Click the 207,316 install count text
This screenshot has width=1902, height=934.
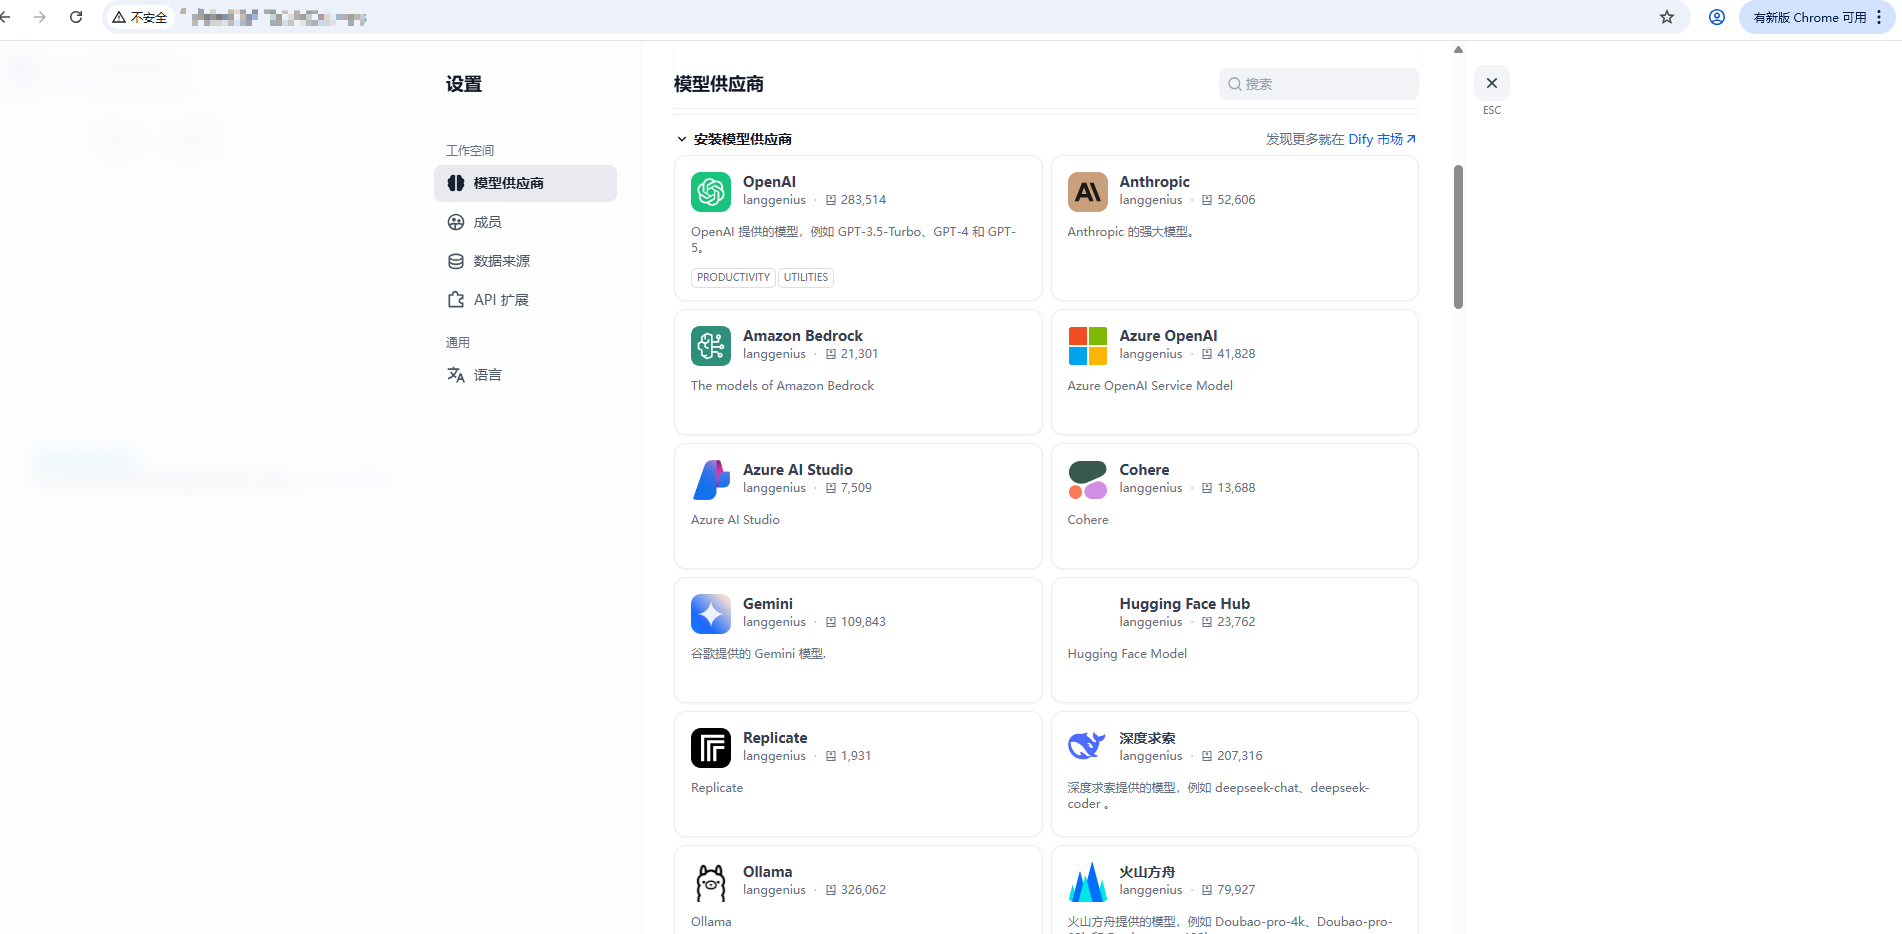(x=1240, y=756)
